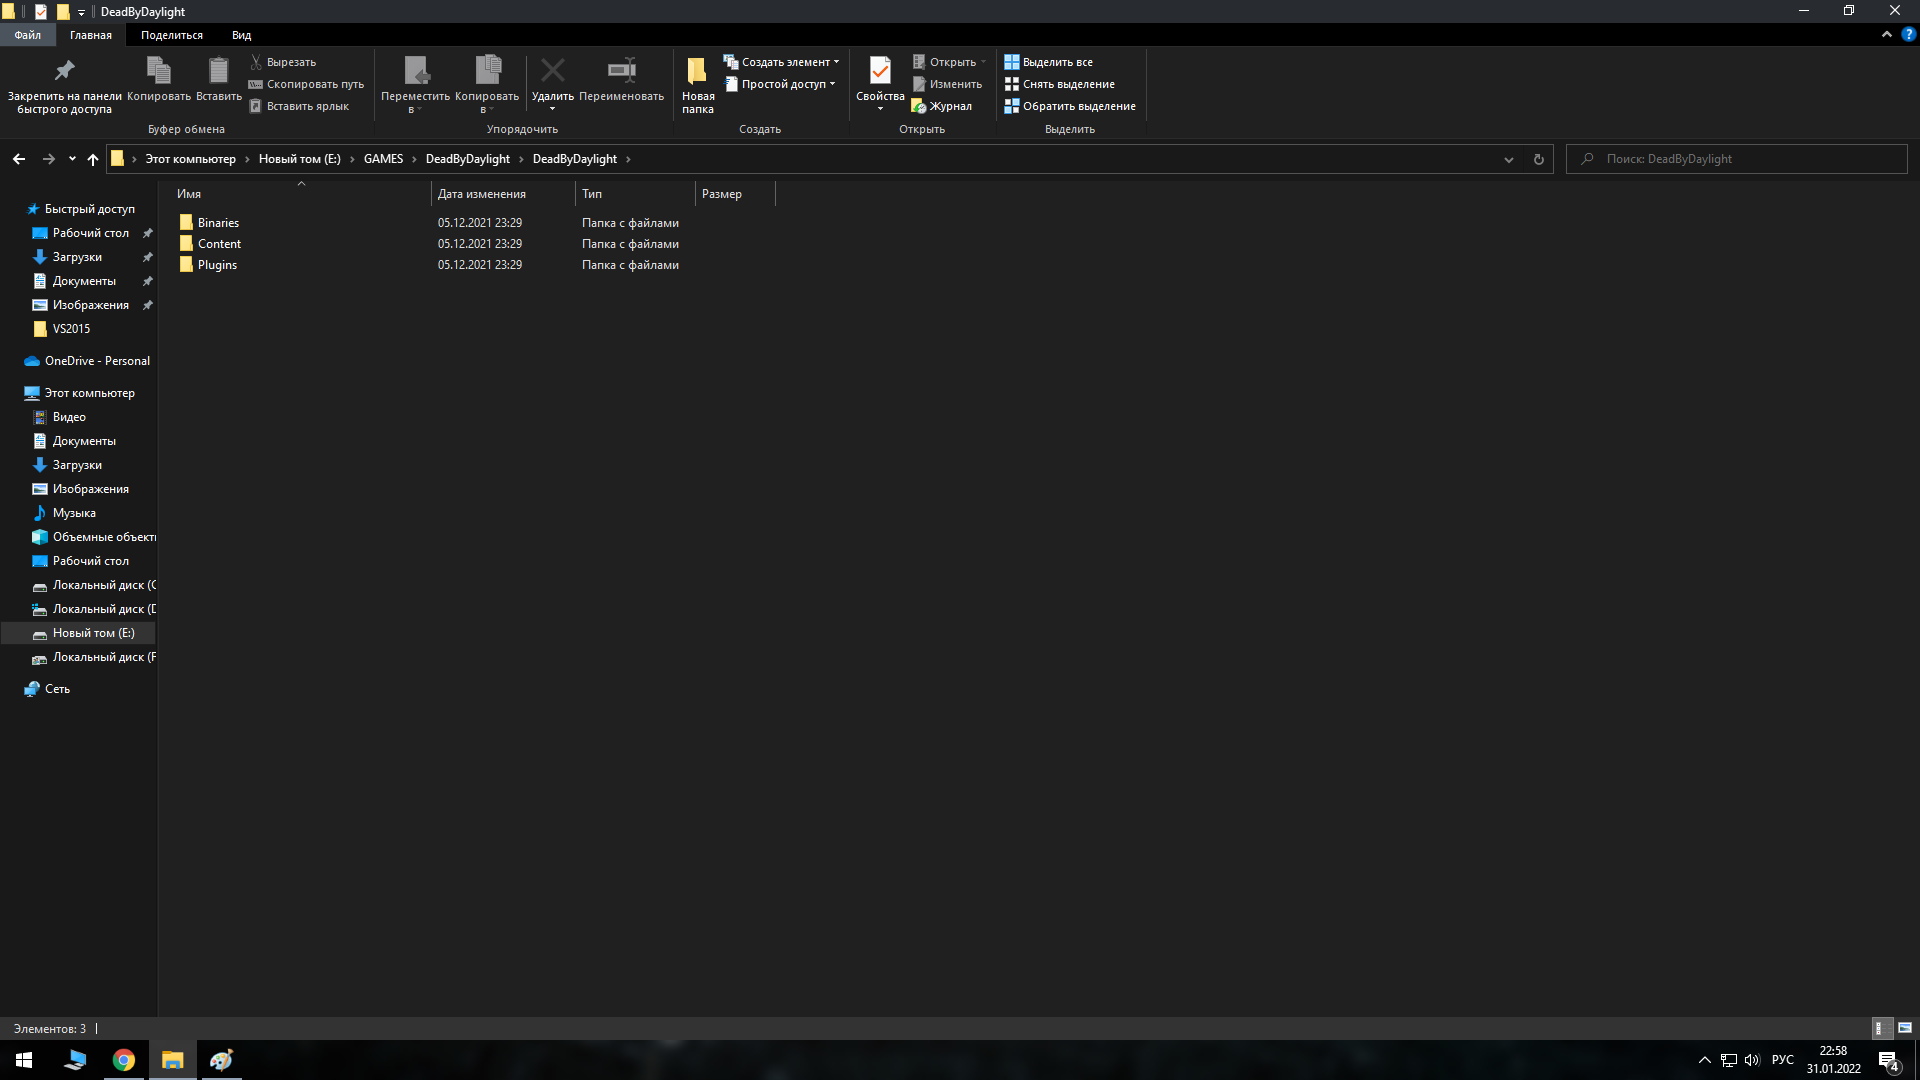Go up one folder level arrow
1920x1080 pixels.
click(93, 159)
